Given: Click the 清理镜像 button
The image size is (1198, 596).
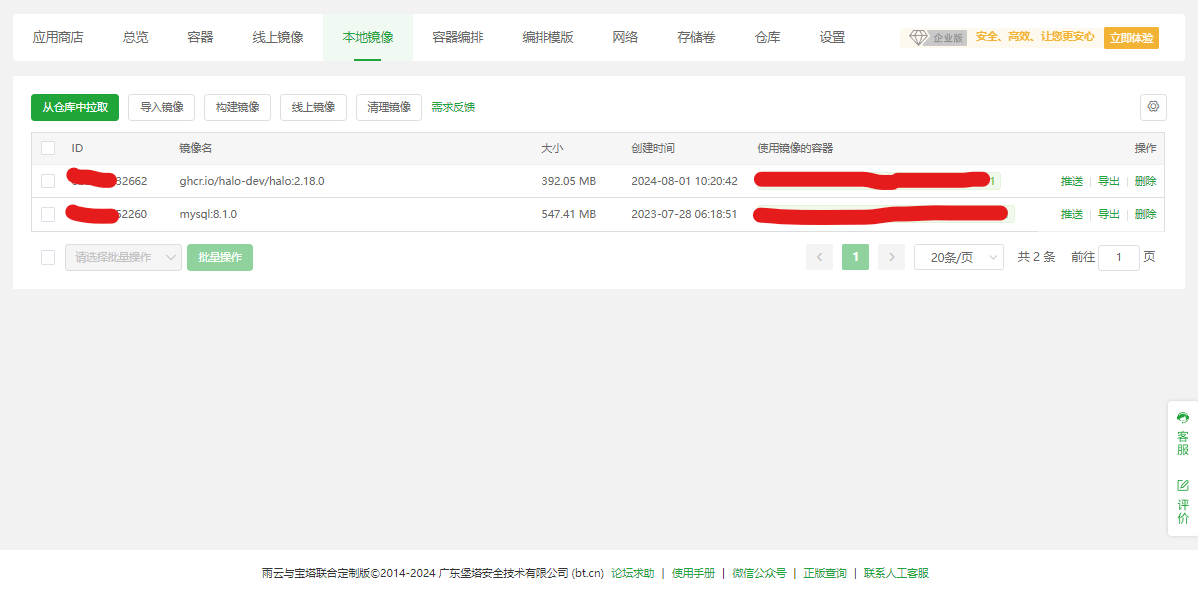Looking at the screenshot, I should 388,107.
